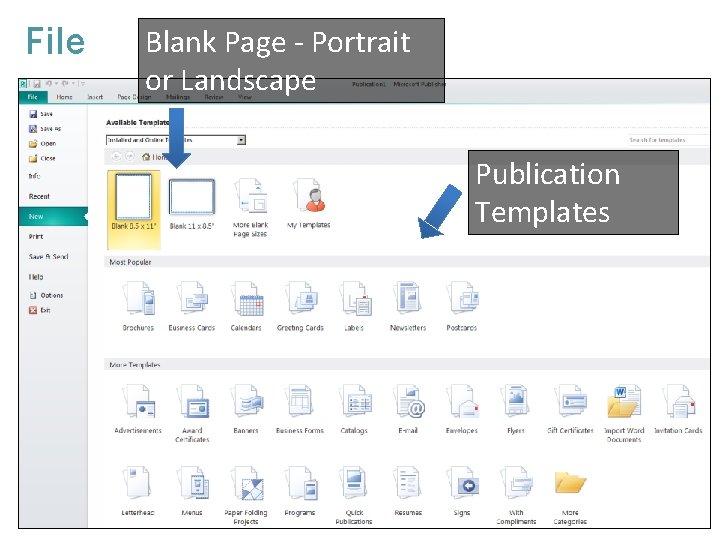Open the Programs template category

(300, 491)
